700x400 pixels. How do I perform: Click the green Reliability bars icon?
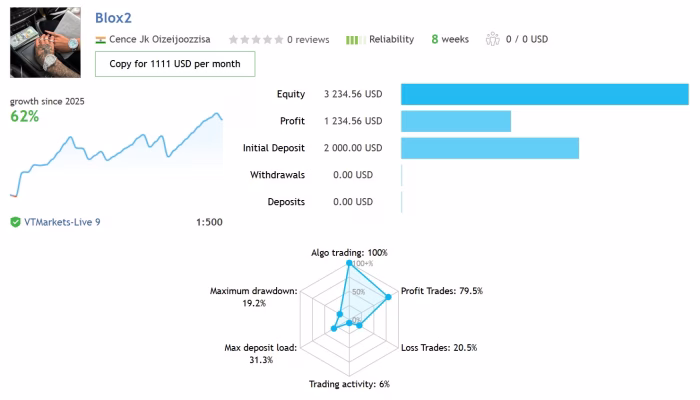pyautogui.click(x=355, y=40)
